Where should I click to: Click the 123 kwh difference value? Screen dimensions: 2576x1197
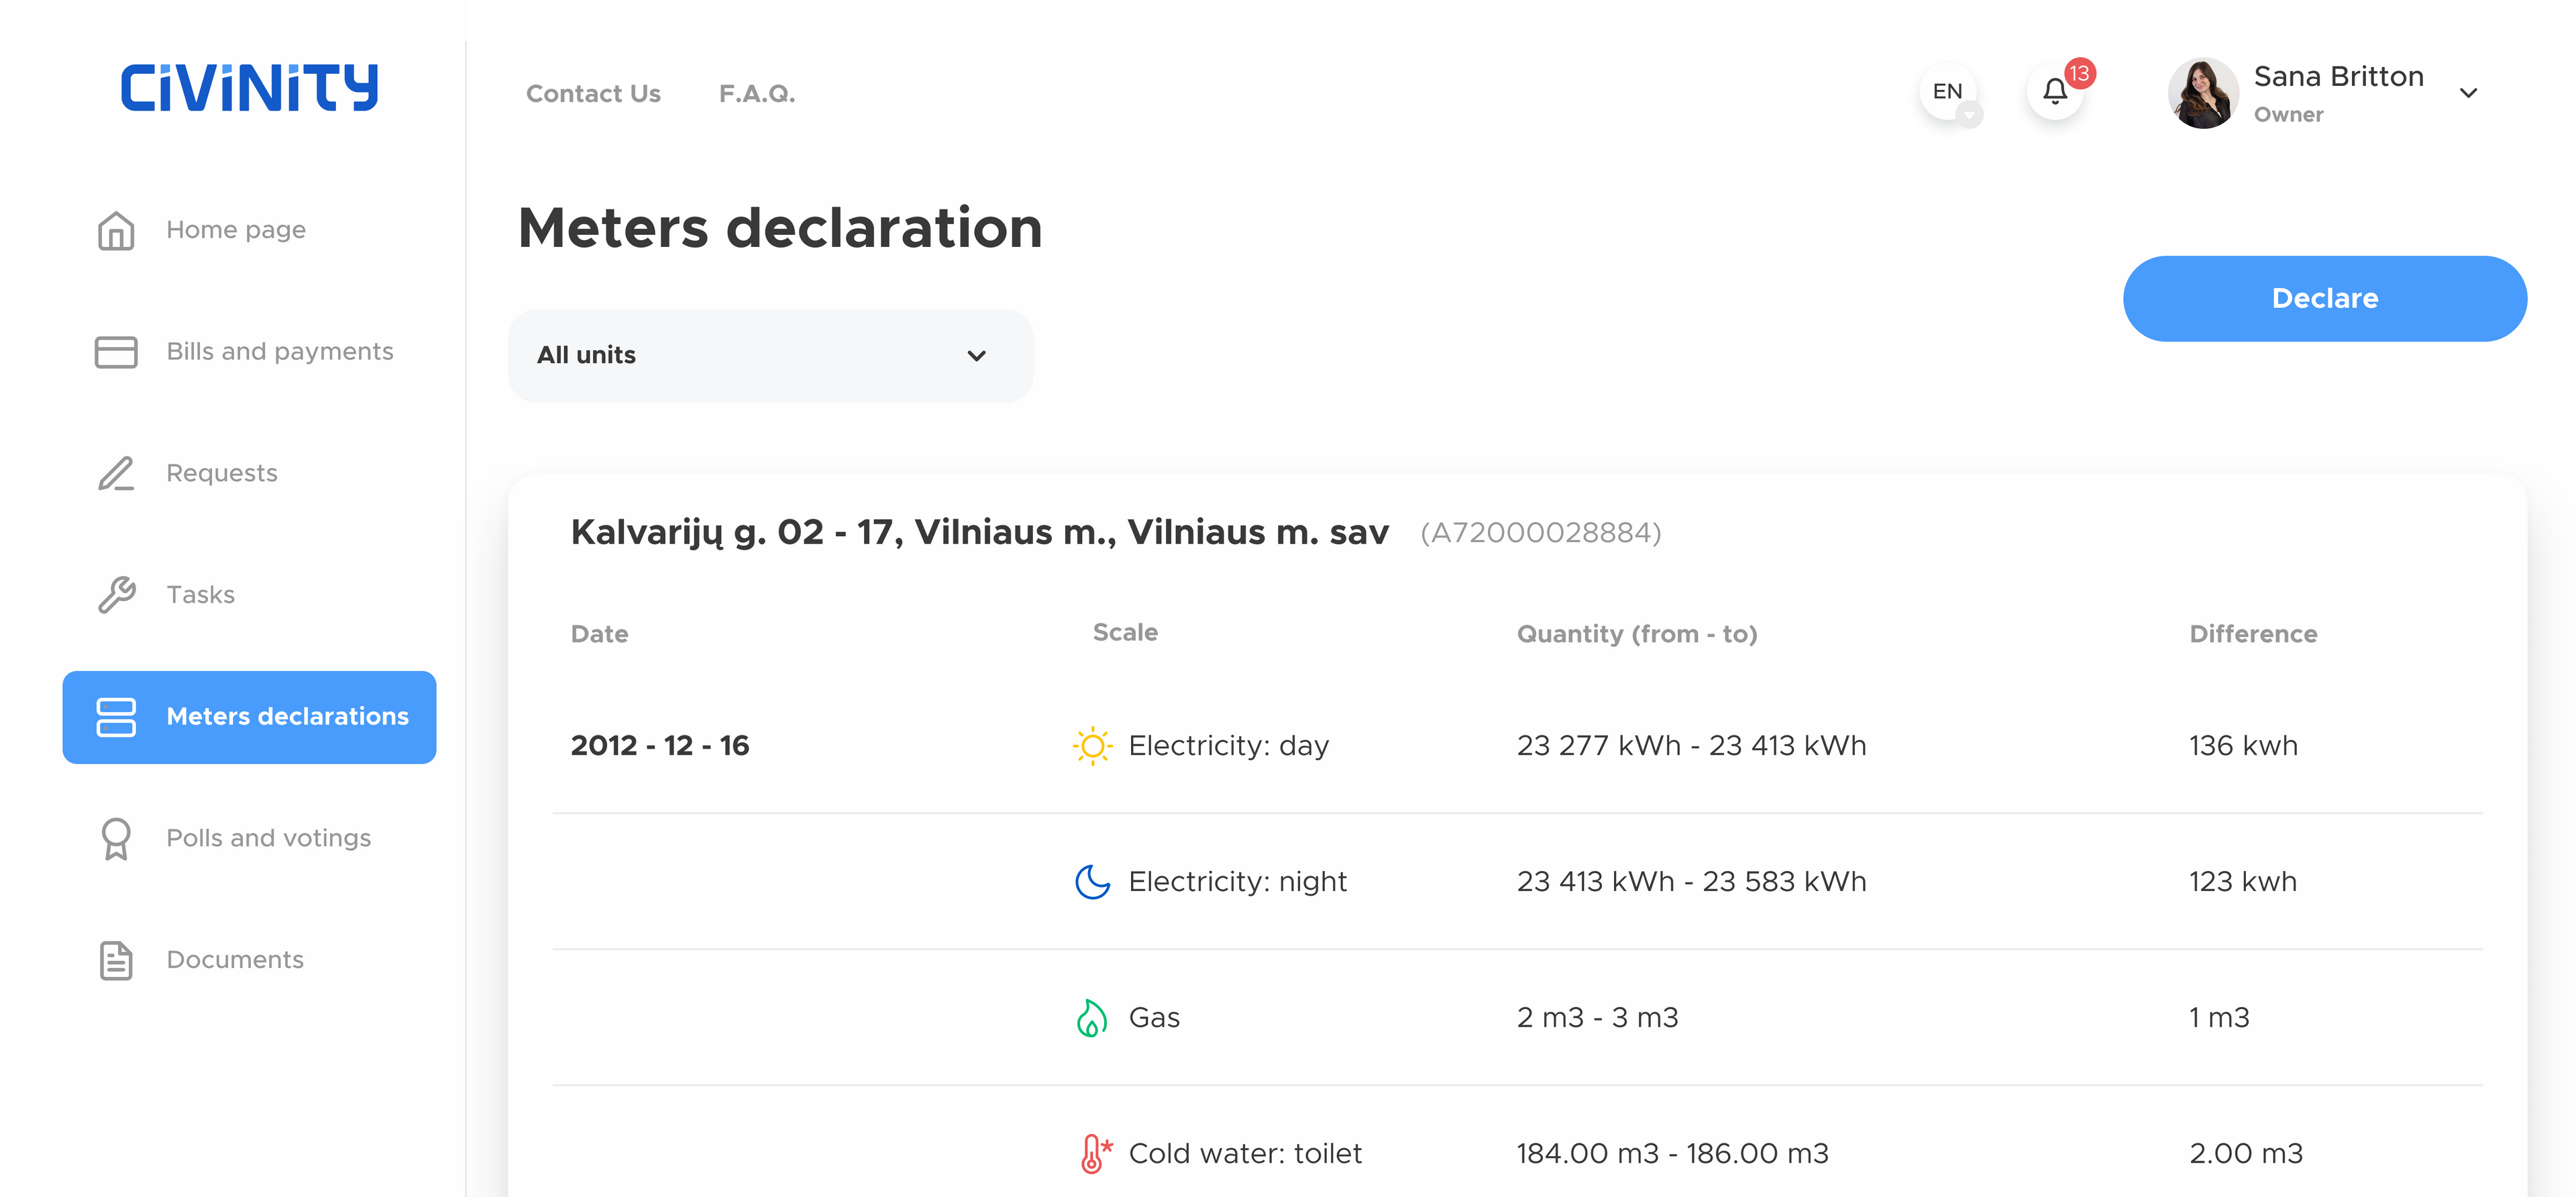[2243, 882]
